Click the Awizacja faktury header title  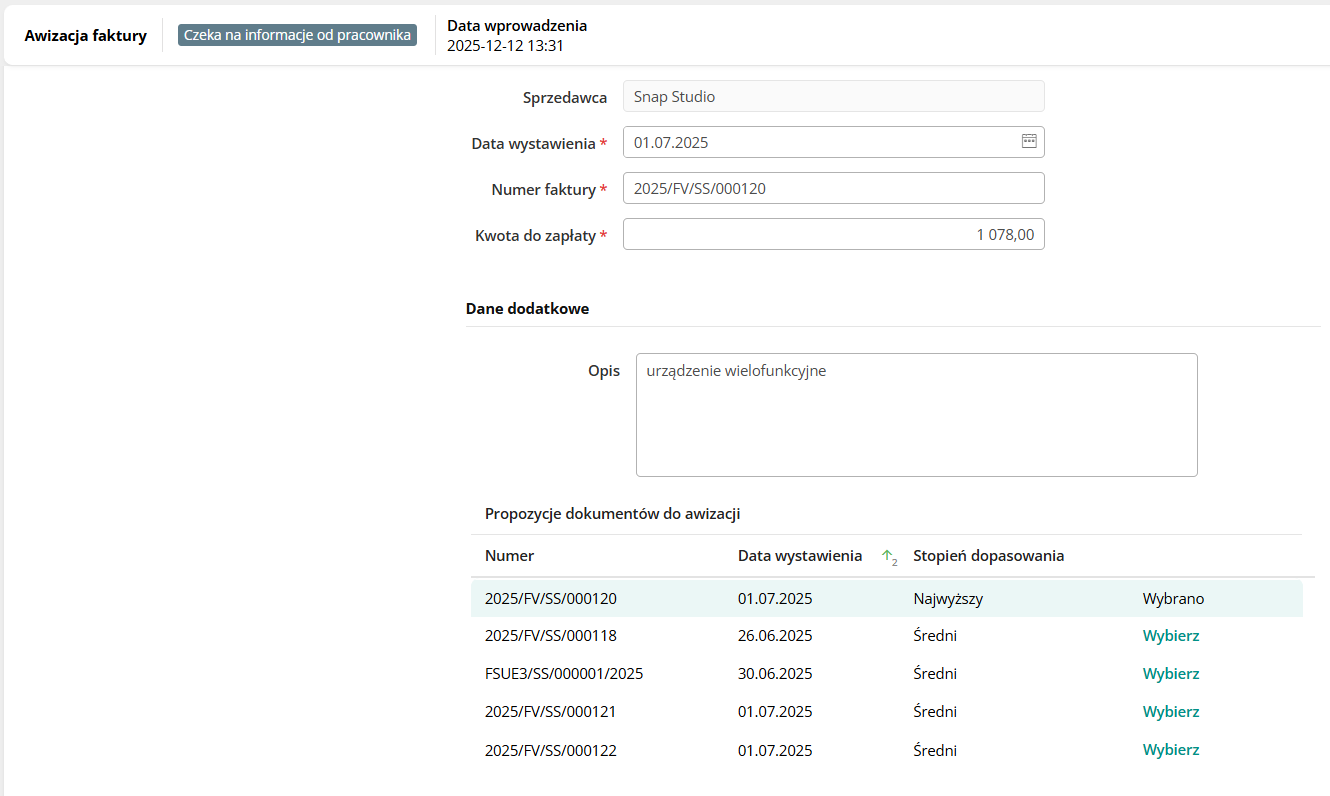coord(85,36)
